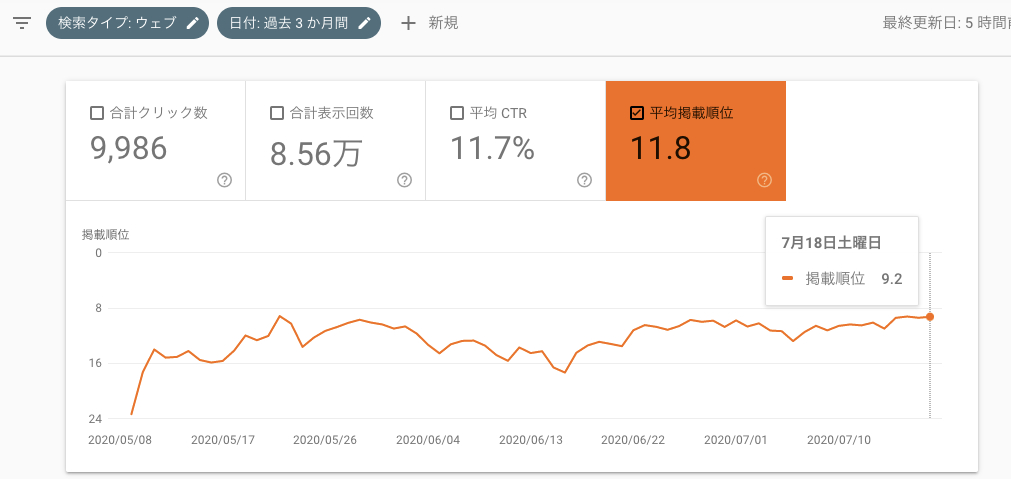This screenshot has height=479, width=1011.
Task: Click the 2020/07/10 axis date label
Action: [839, 440]
